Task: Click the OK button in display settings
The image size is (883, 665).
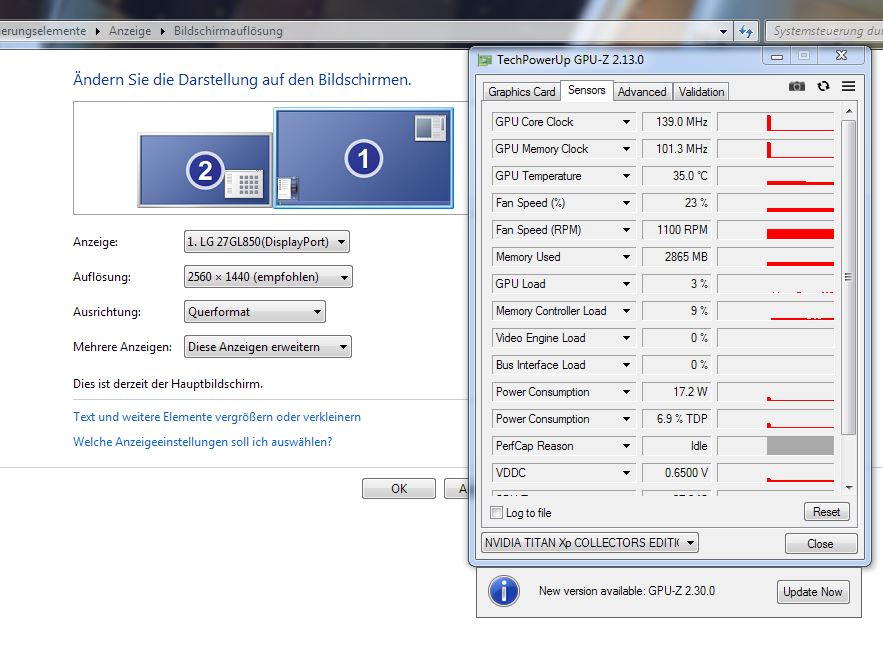Action: (399, 489)
